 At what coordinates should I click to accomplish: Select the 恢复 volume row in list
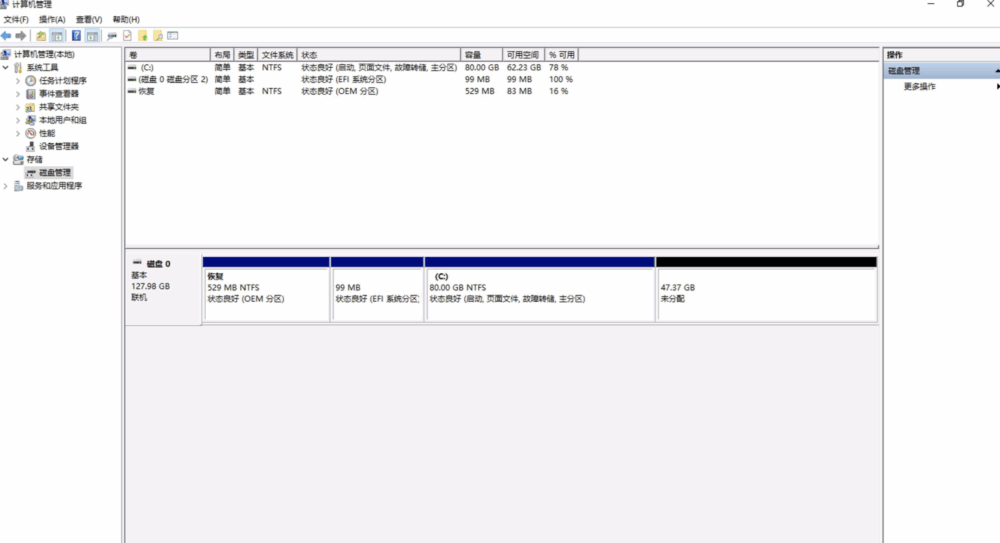[x=350, y=91]
